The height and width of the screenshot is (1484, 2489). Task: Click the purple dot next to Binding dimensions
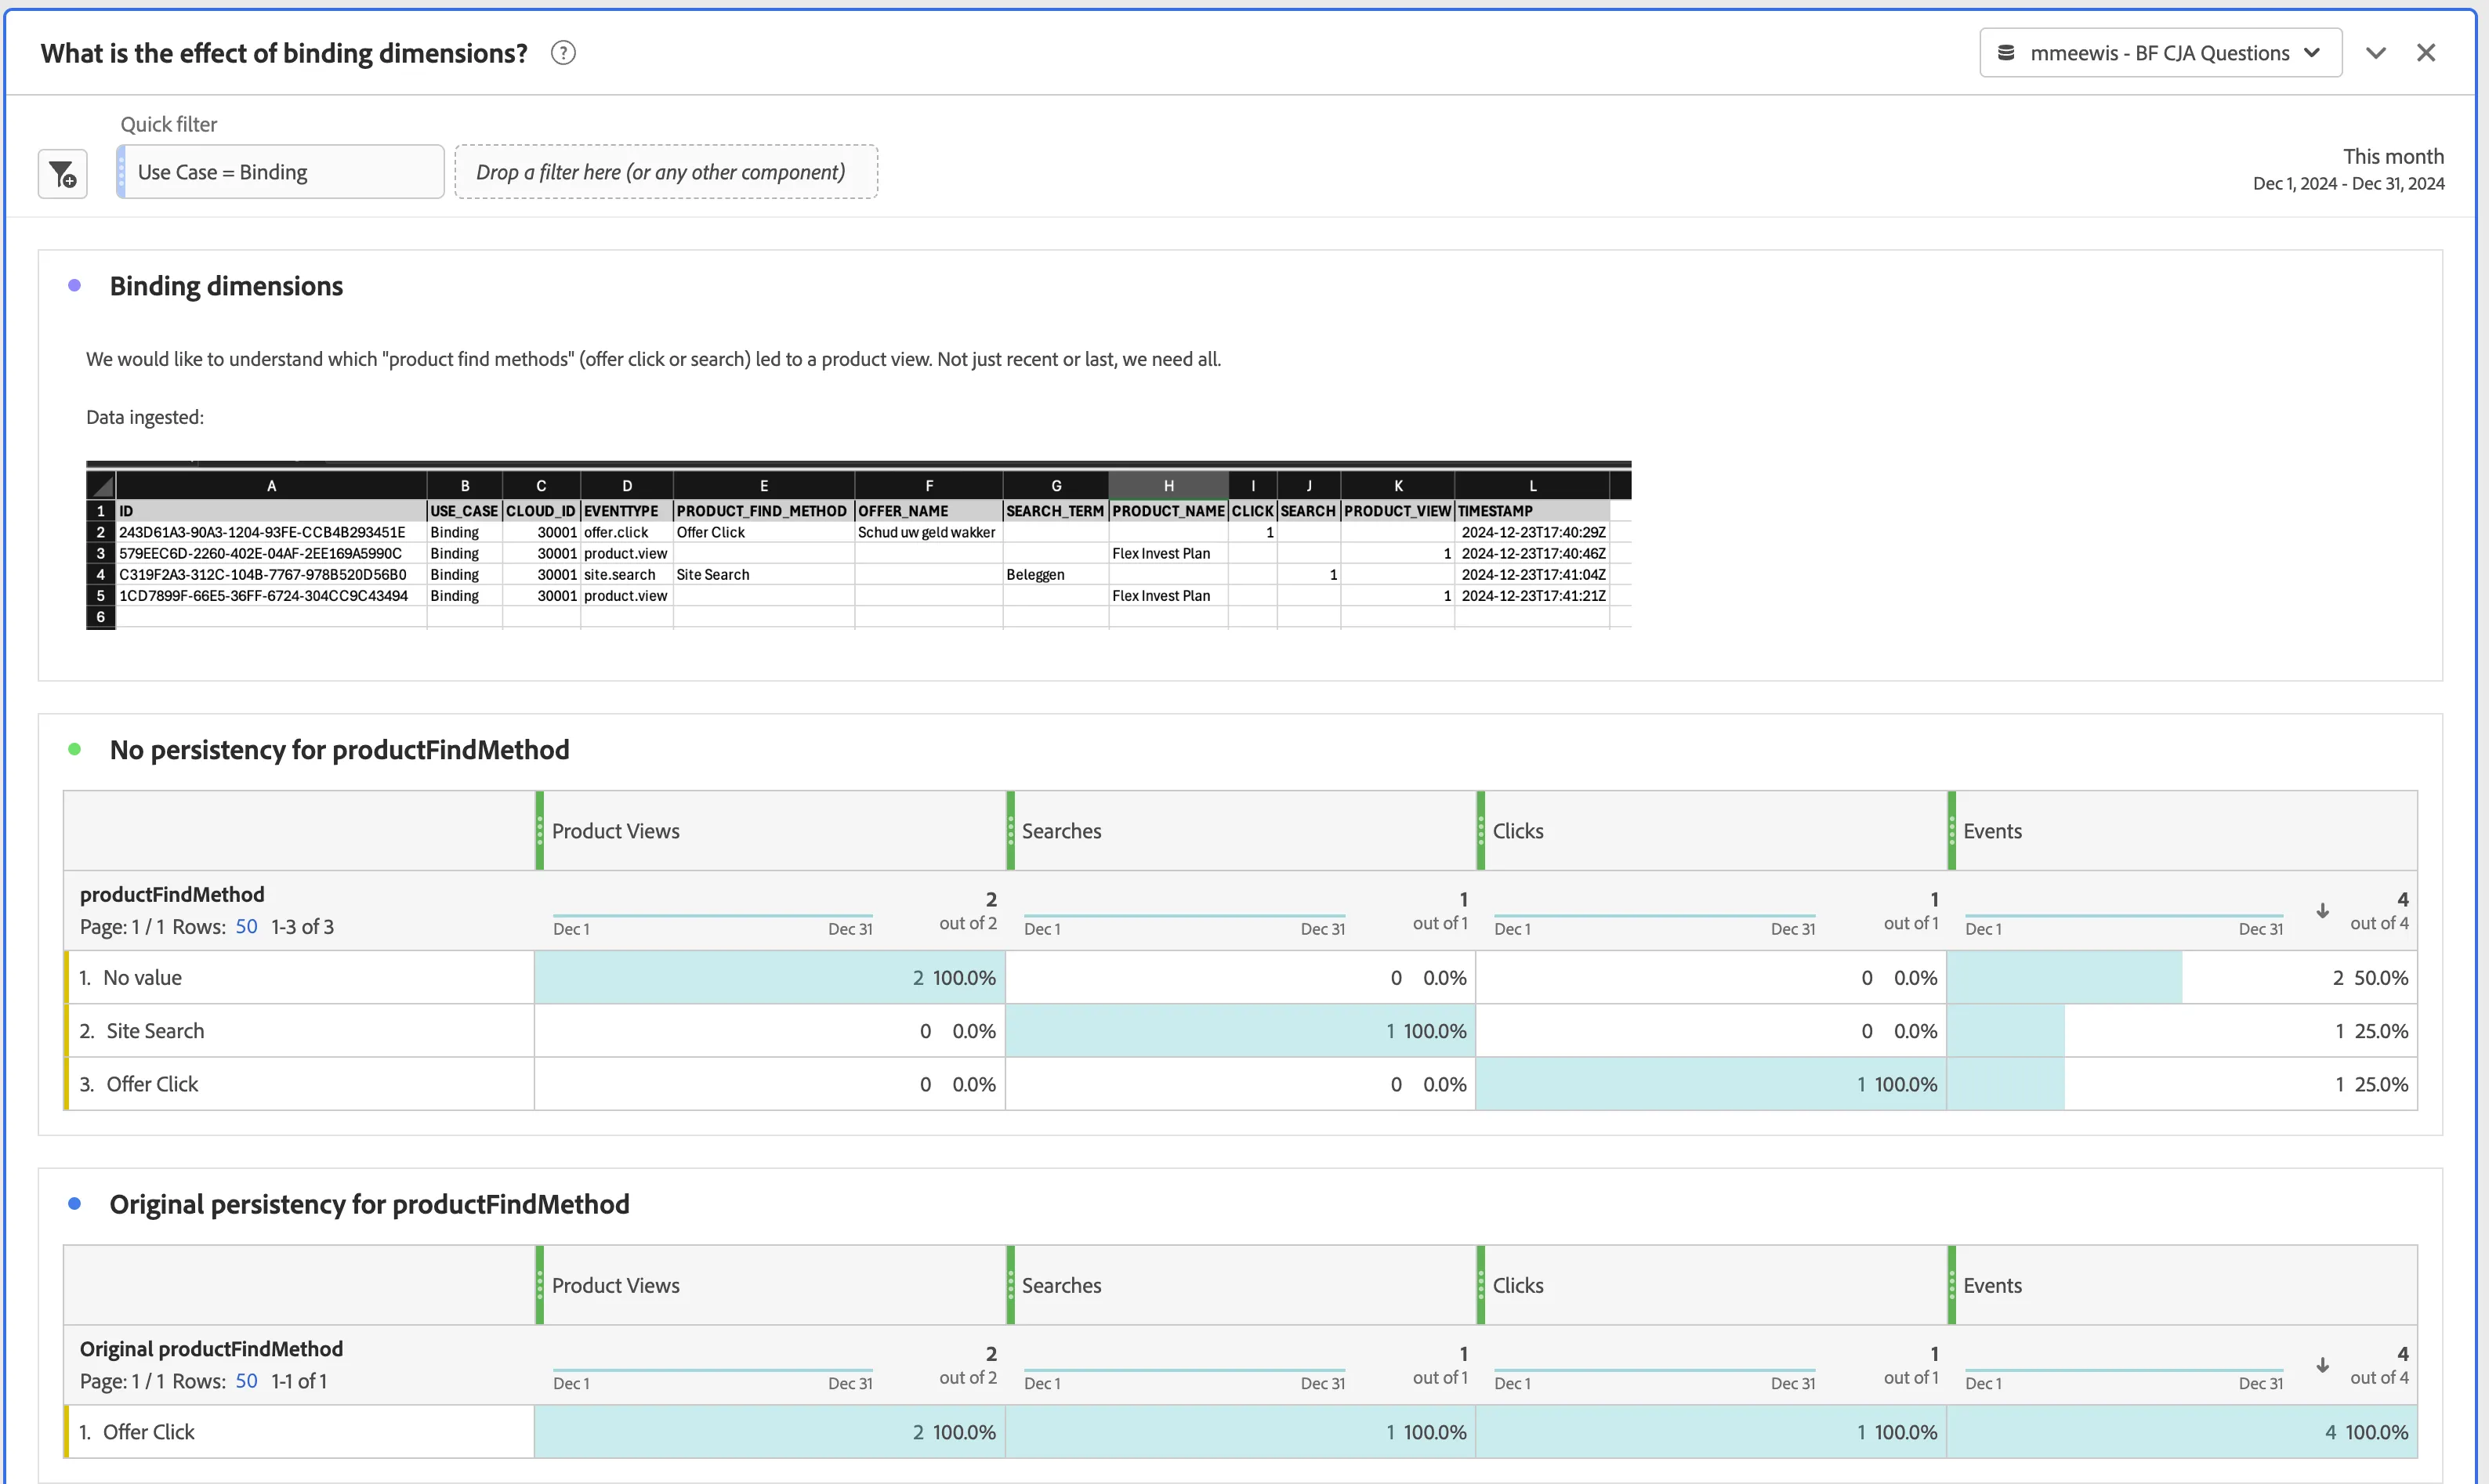(74, 286)
